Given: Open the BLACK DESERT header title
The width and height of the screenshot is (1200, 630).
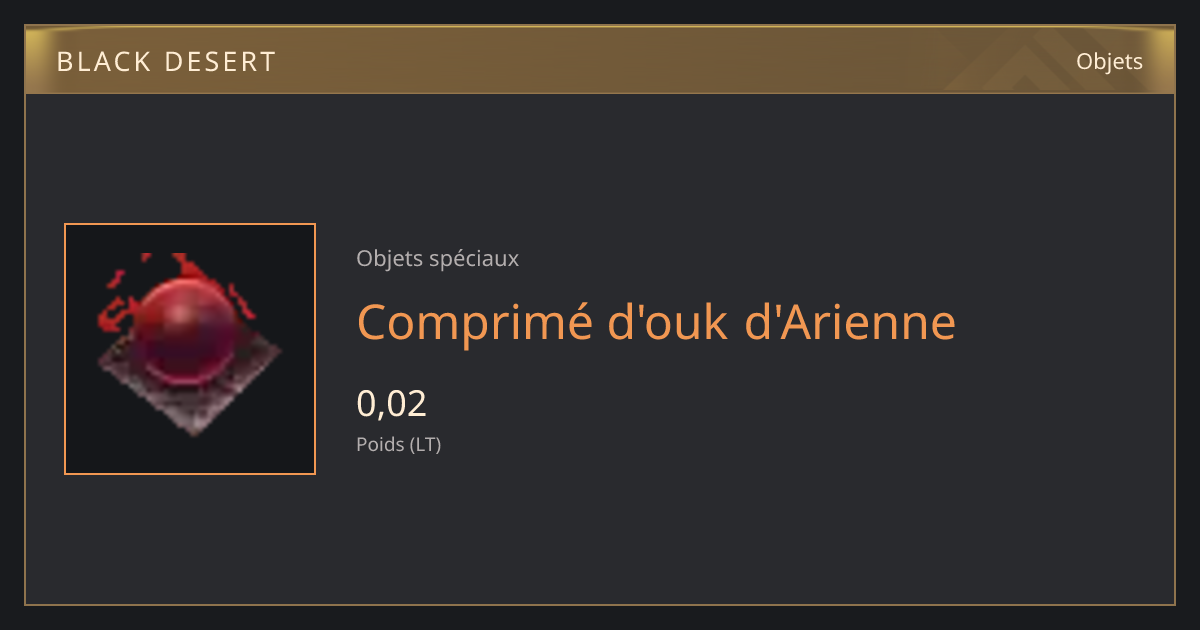Looking at the screenshot, I should point(166,62).
